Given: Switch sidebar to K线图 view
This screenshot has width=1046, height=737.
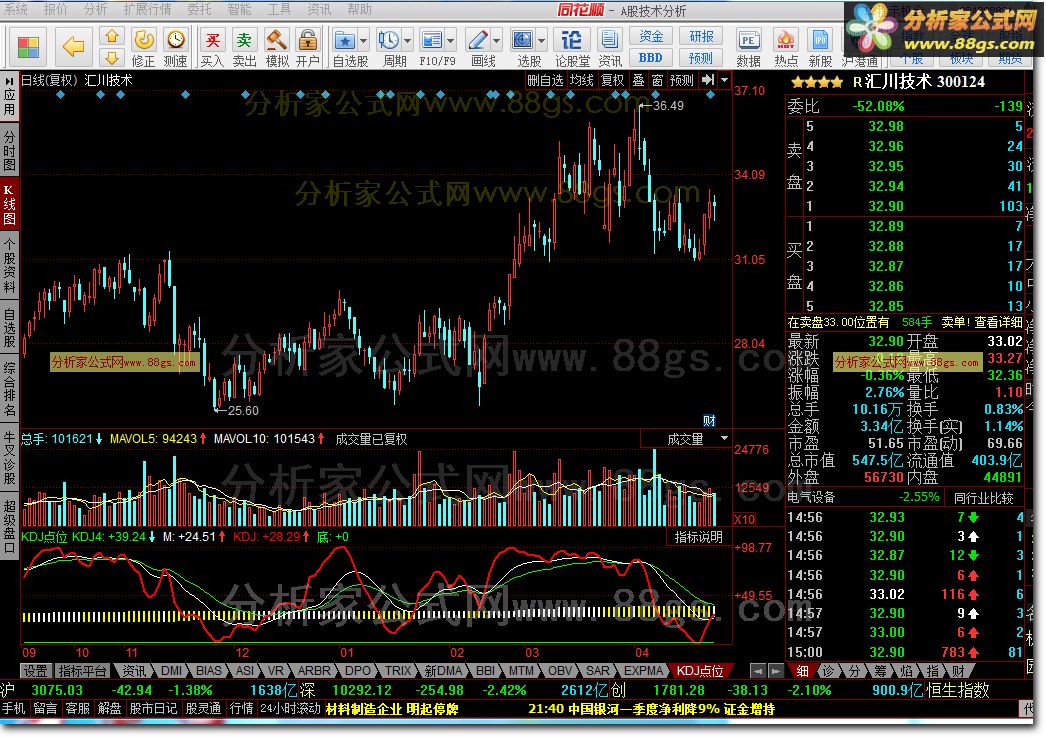Looking at the screenshot, I should coord(9,205).
